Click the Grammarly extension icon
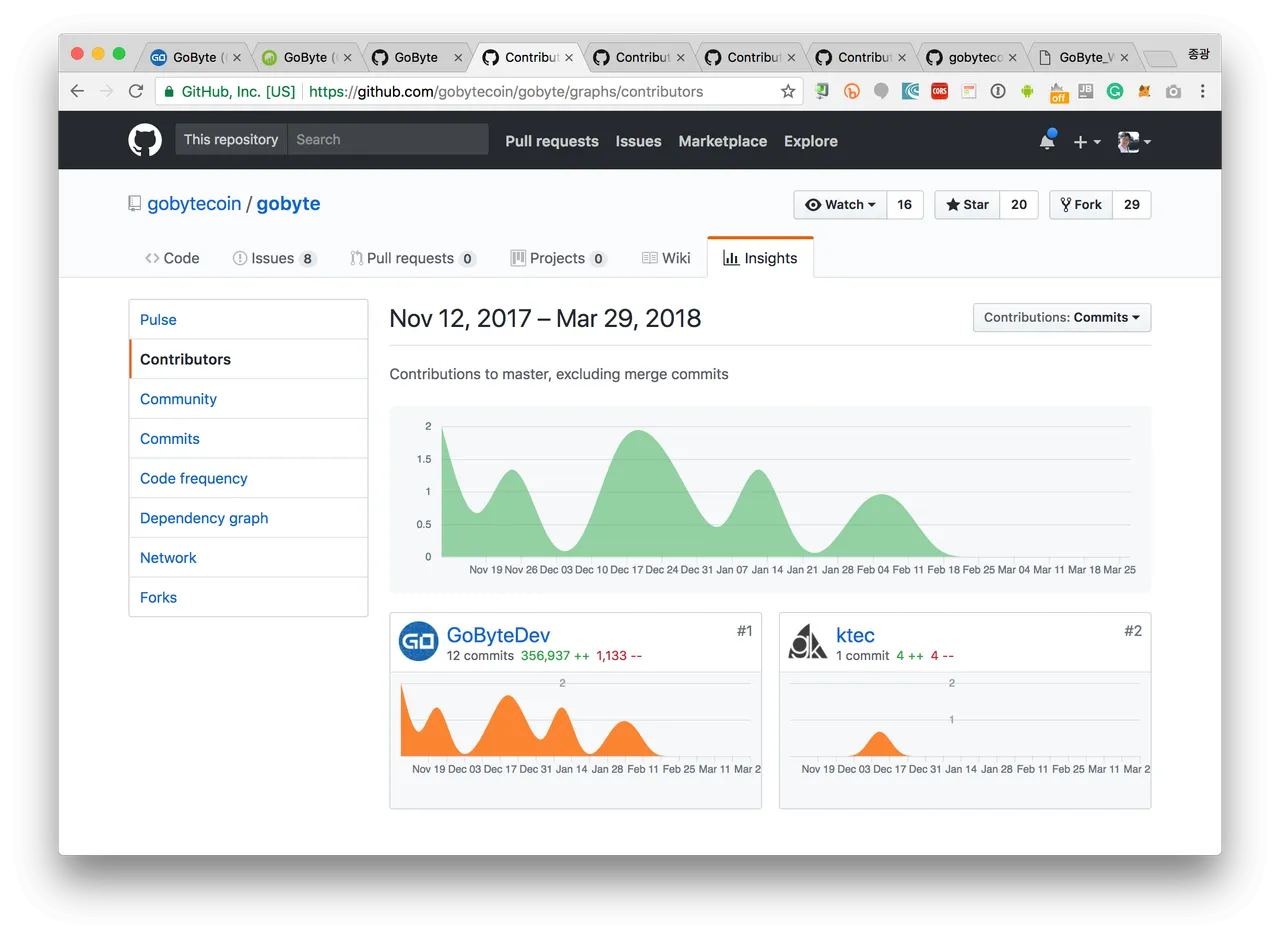Viewport: 1280px width, 939px height. click(1115, 91)
